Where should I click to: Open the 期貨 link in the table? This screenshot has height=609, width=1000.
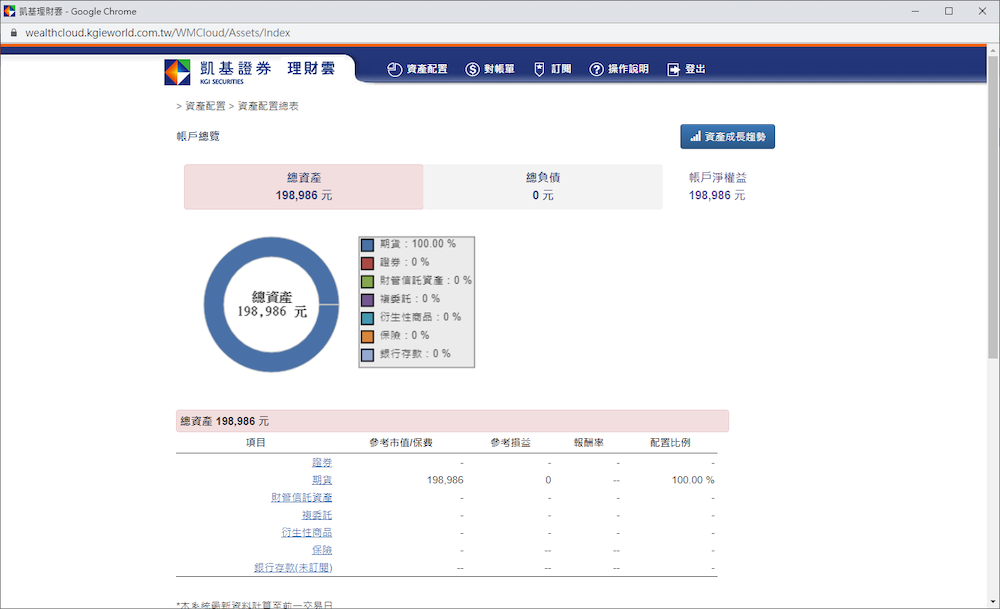(x=322, y=480)
